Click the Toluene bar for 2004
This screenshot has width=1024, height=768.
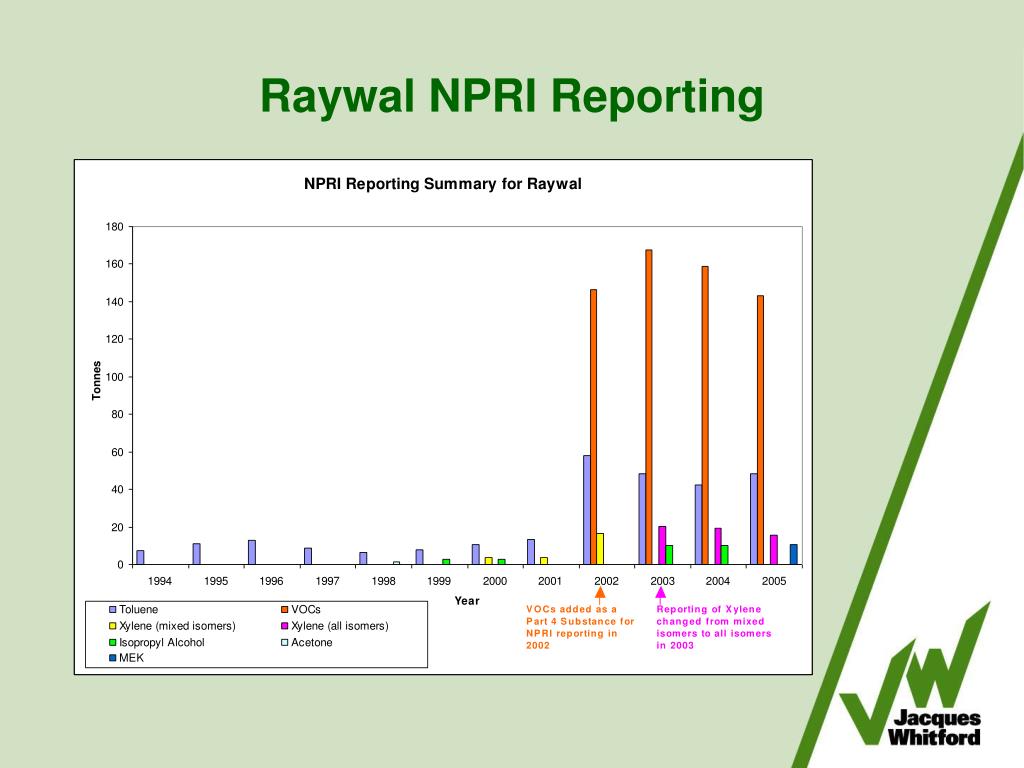click(x=698, y=524)
